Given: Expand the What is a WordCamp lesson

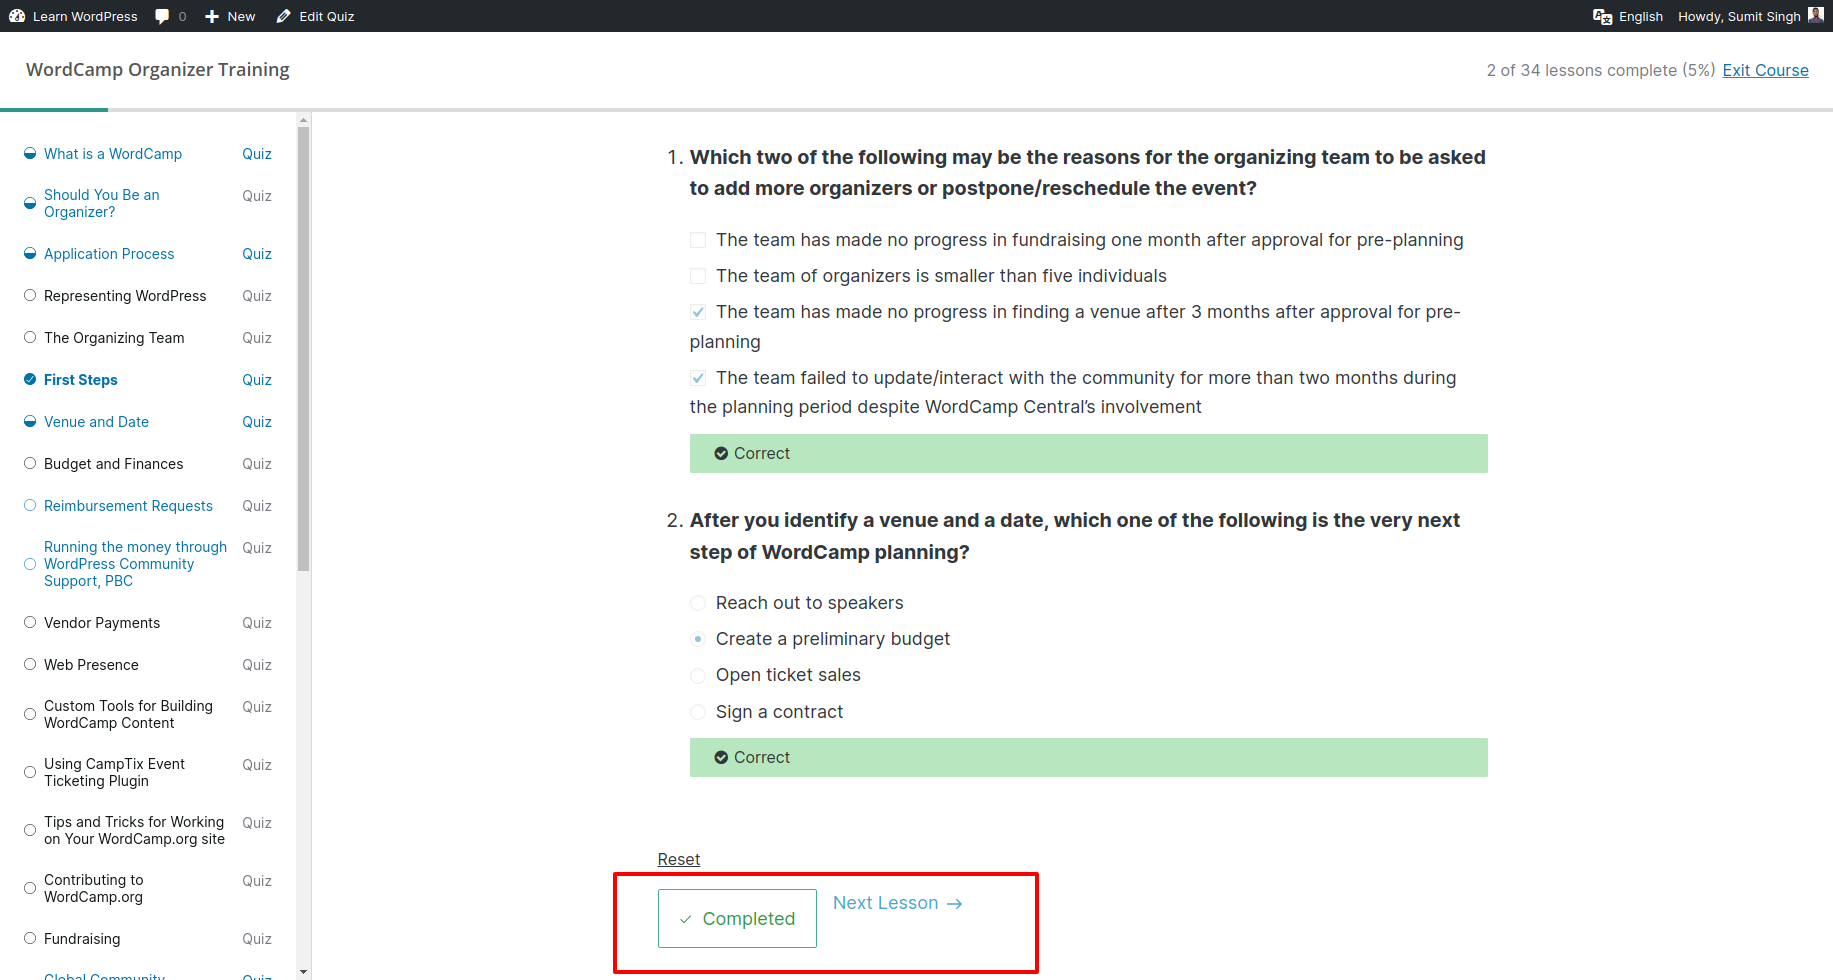Looking at the screenshot, I should (x=112, y=153).
